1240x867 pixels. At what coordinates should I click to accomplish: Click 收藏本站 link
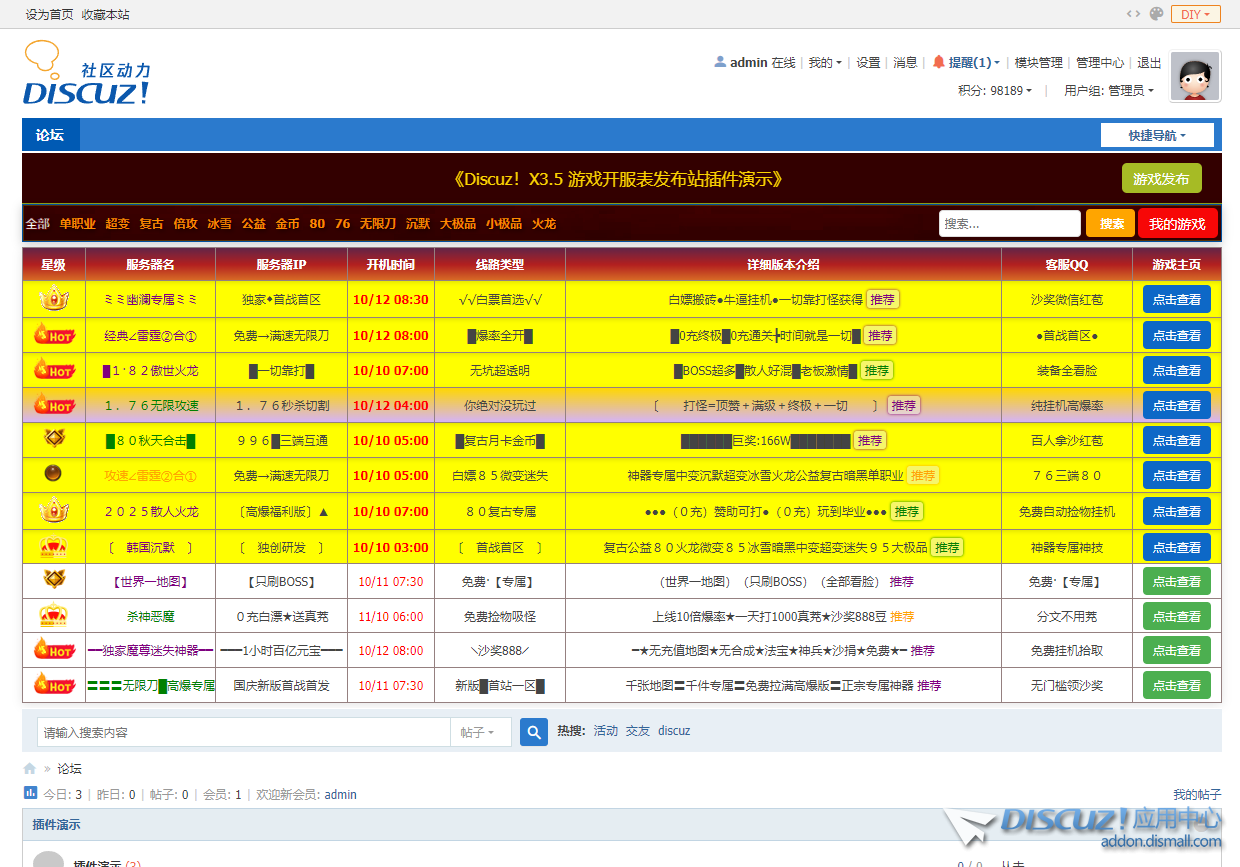pyautogui.click(x=105, y=14)
